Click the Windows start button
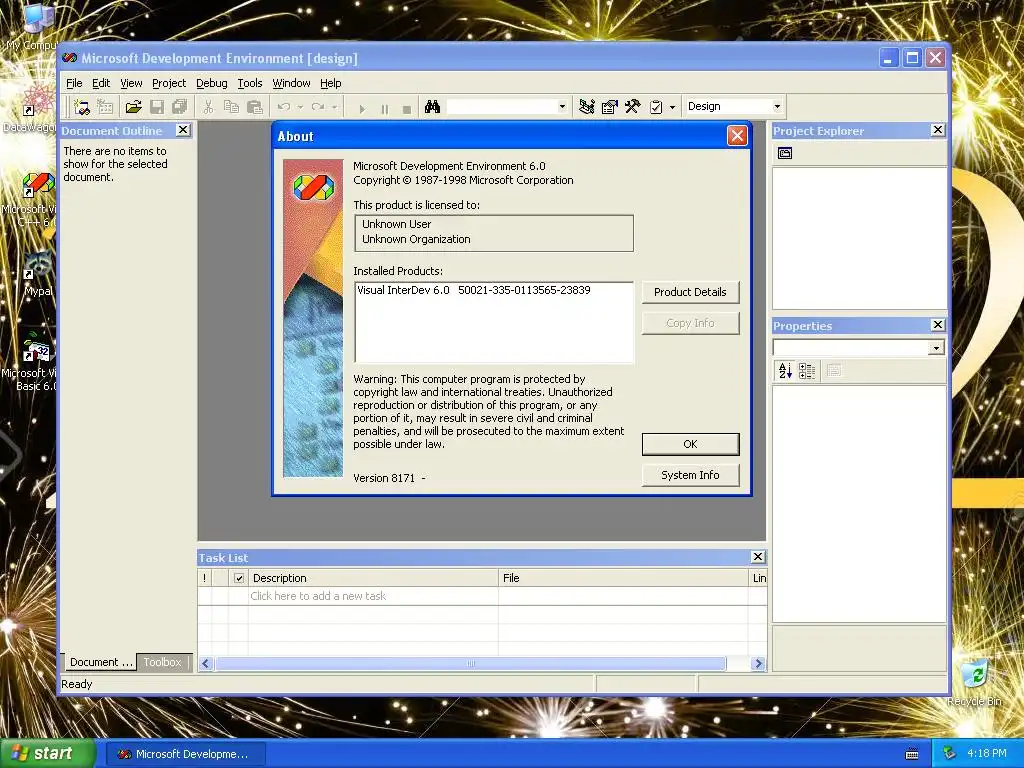The image size is (1024, 768). point(47,754)
